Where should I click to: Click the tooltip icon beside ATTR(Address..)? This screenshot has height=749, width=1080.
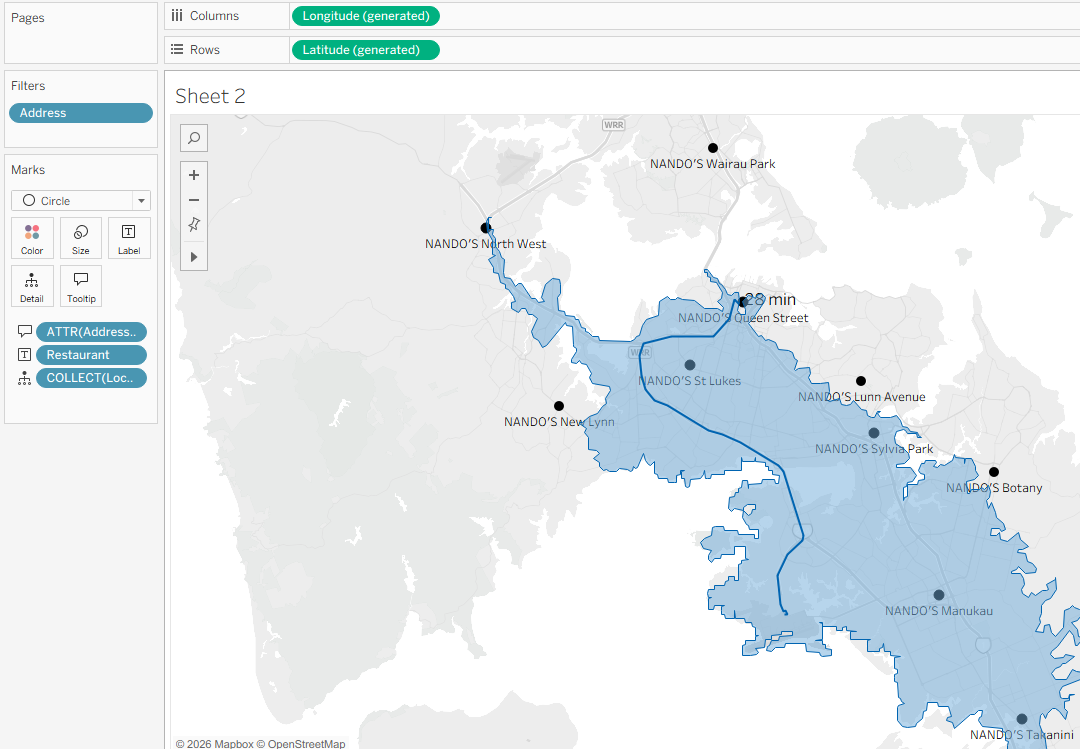point(25,331)
